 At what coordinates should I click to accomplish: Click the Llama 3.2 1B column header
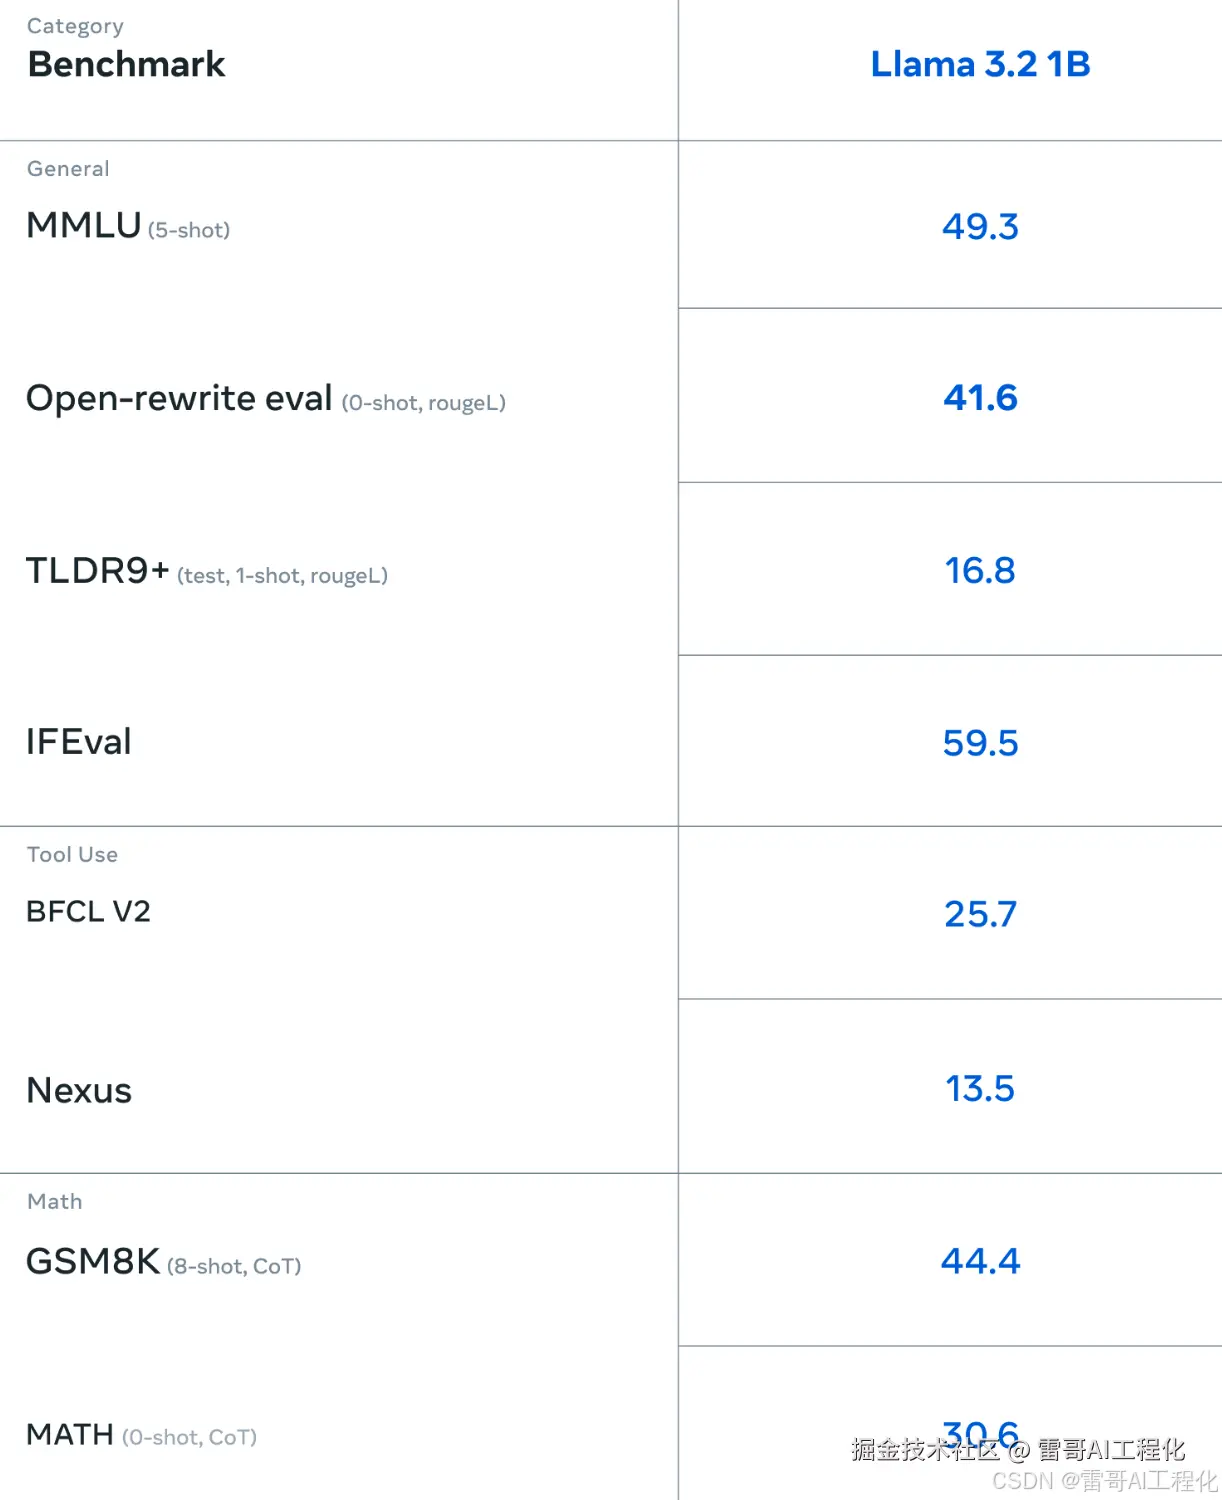pyautogui.click(x=980, y=64)
